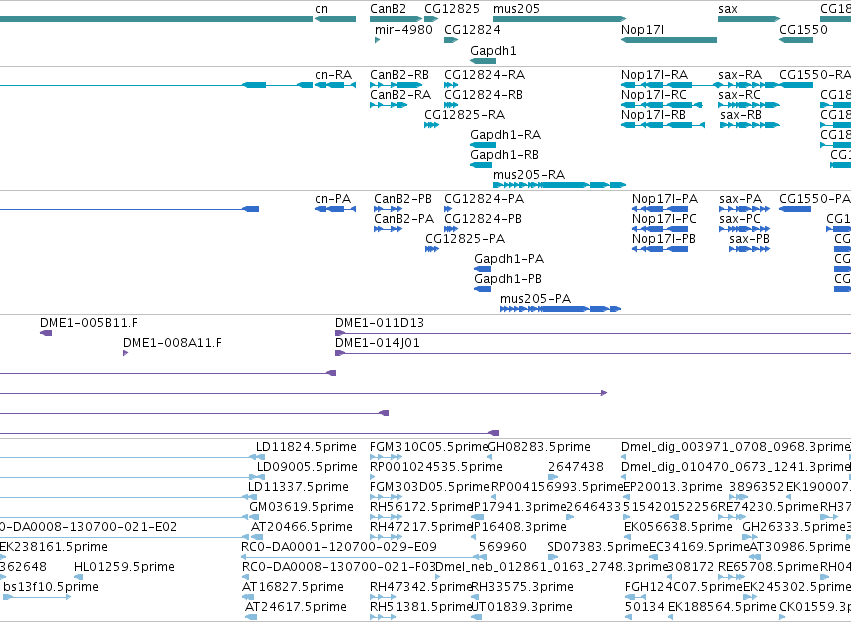Click the Nop17l-RB transcript label
The image size is (851, 622).
(653, 115)
